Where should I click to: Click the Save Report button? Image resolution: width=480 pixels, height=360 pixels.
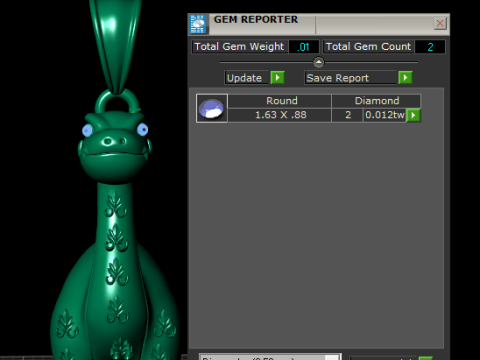point(350,78)
